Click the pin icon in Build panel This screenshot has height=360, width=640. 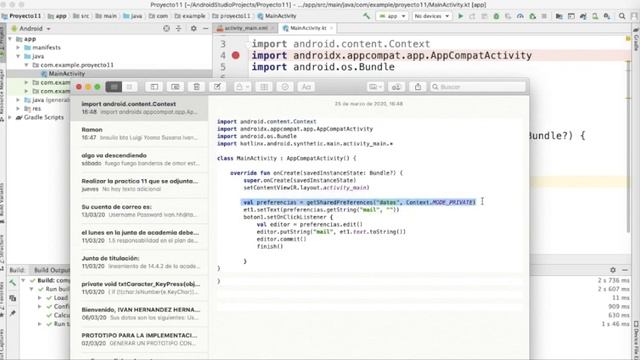(13, 313)
